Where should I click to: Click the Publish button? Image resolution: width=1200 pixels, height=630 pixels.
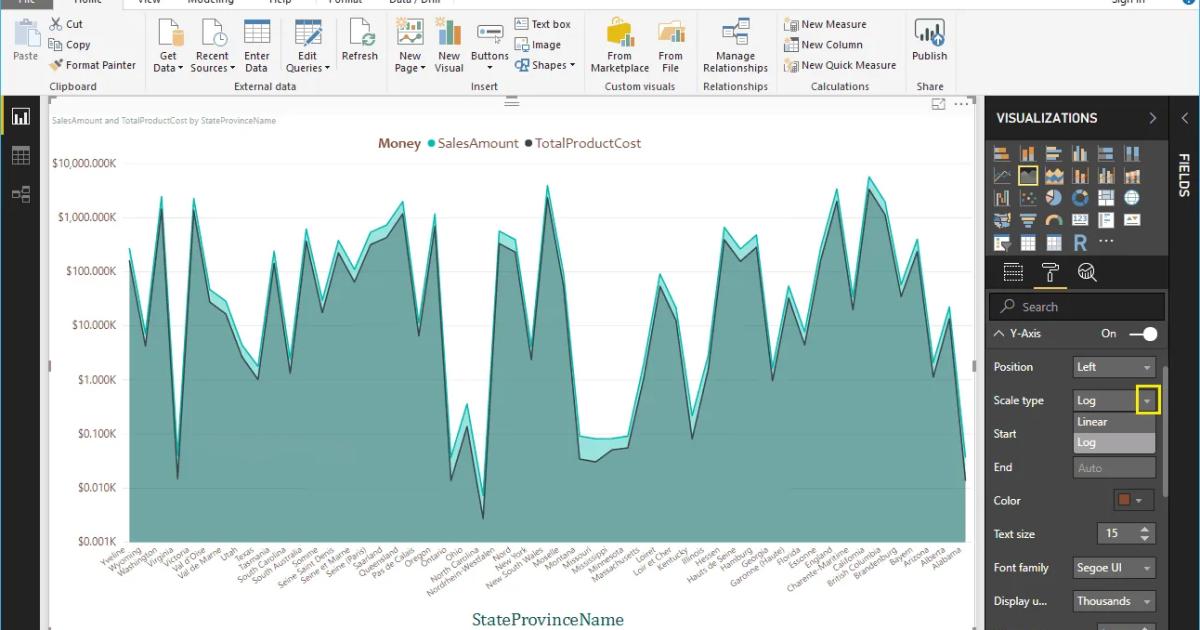coord(929,40)
